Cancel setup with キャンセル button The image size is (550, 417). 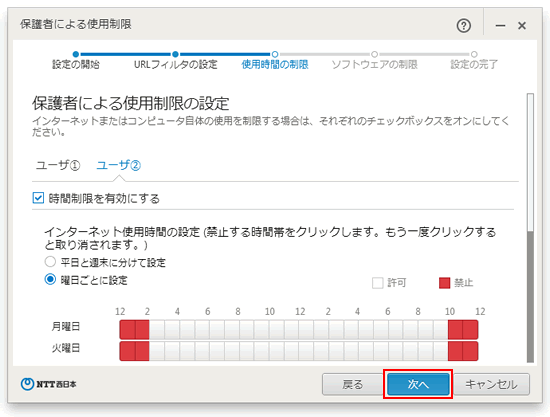(491, 384)
